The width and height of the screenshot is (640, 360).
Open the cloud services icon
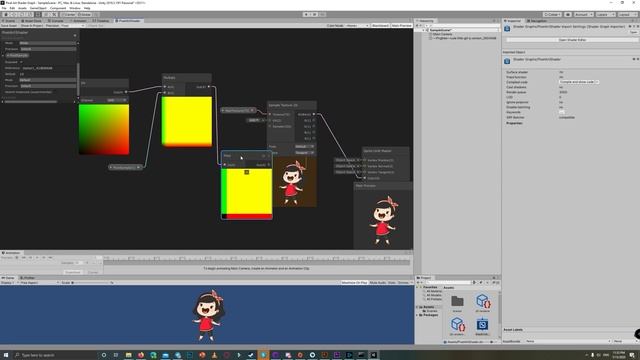tap(568, 15)
